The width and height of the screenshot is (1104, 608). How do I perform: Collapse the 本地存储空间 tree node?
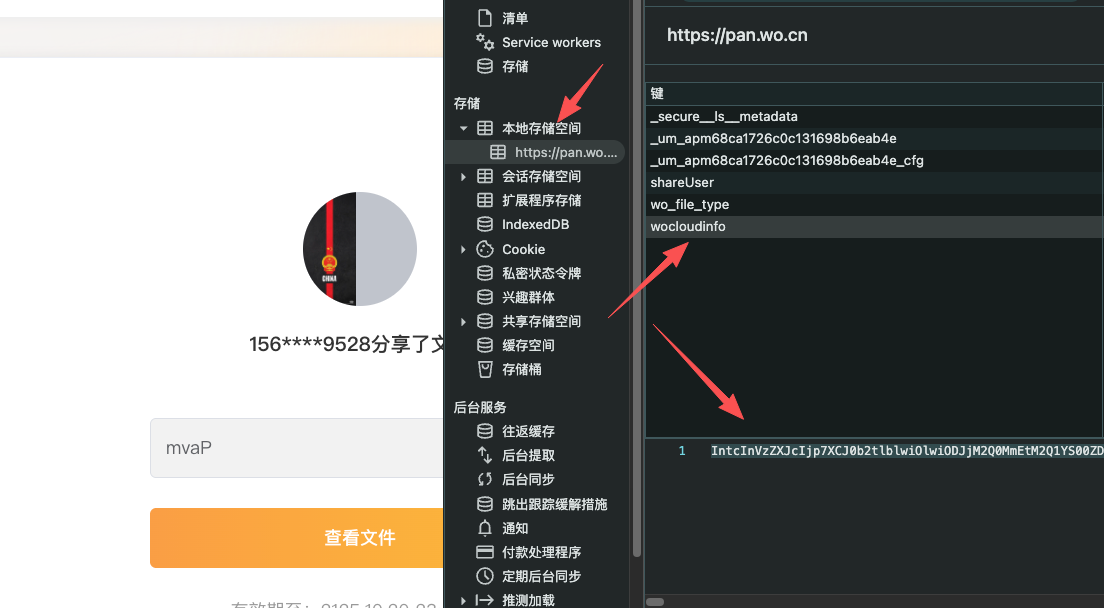click(x=464, y=128)
